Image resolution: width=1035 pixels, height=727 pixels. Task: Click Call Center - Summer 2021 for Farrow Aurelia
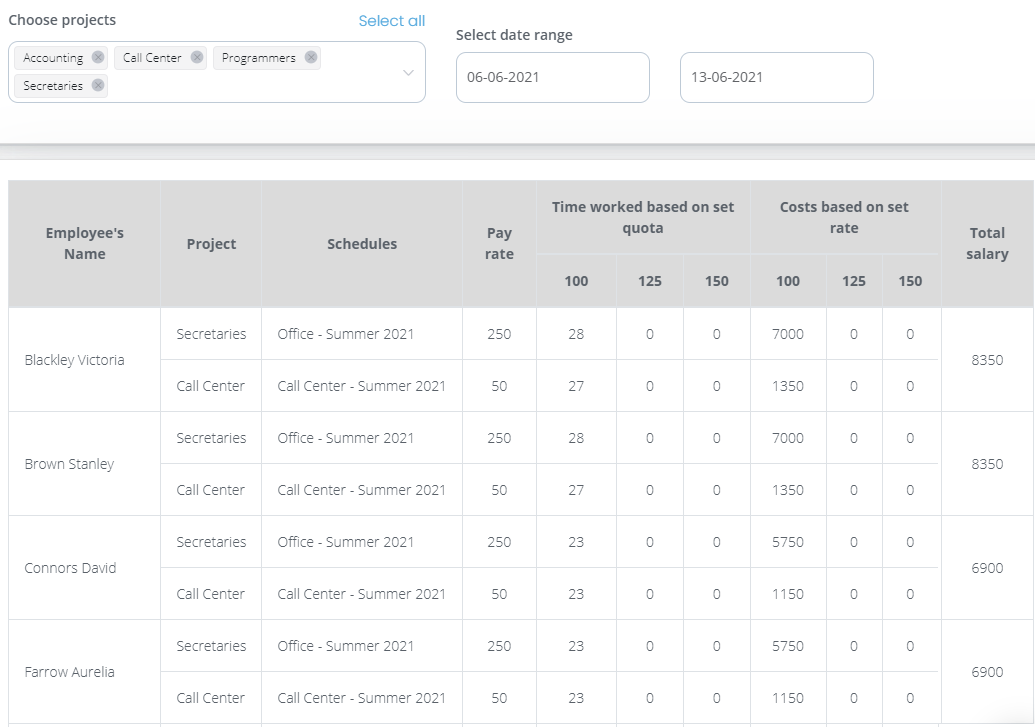click(x=362, y=698)
